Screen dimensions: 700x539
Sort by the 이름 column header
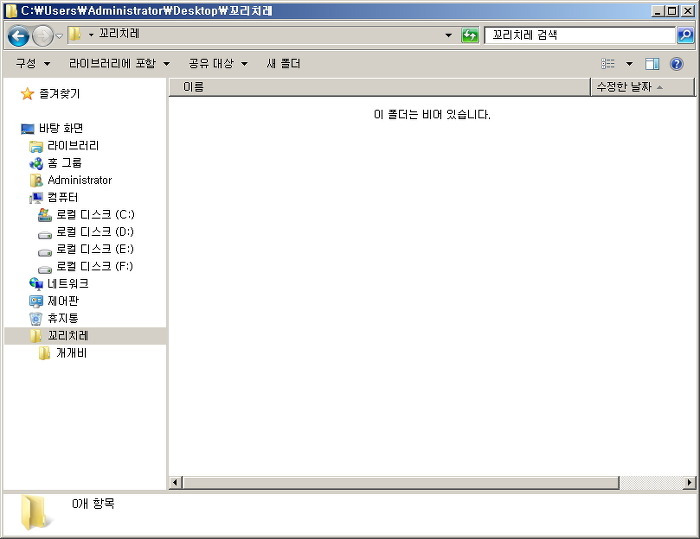379,87
